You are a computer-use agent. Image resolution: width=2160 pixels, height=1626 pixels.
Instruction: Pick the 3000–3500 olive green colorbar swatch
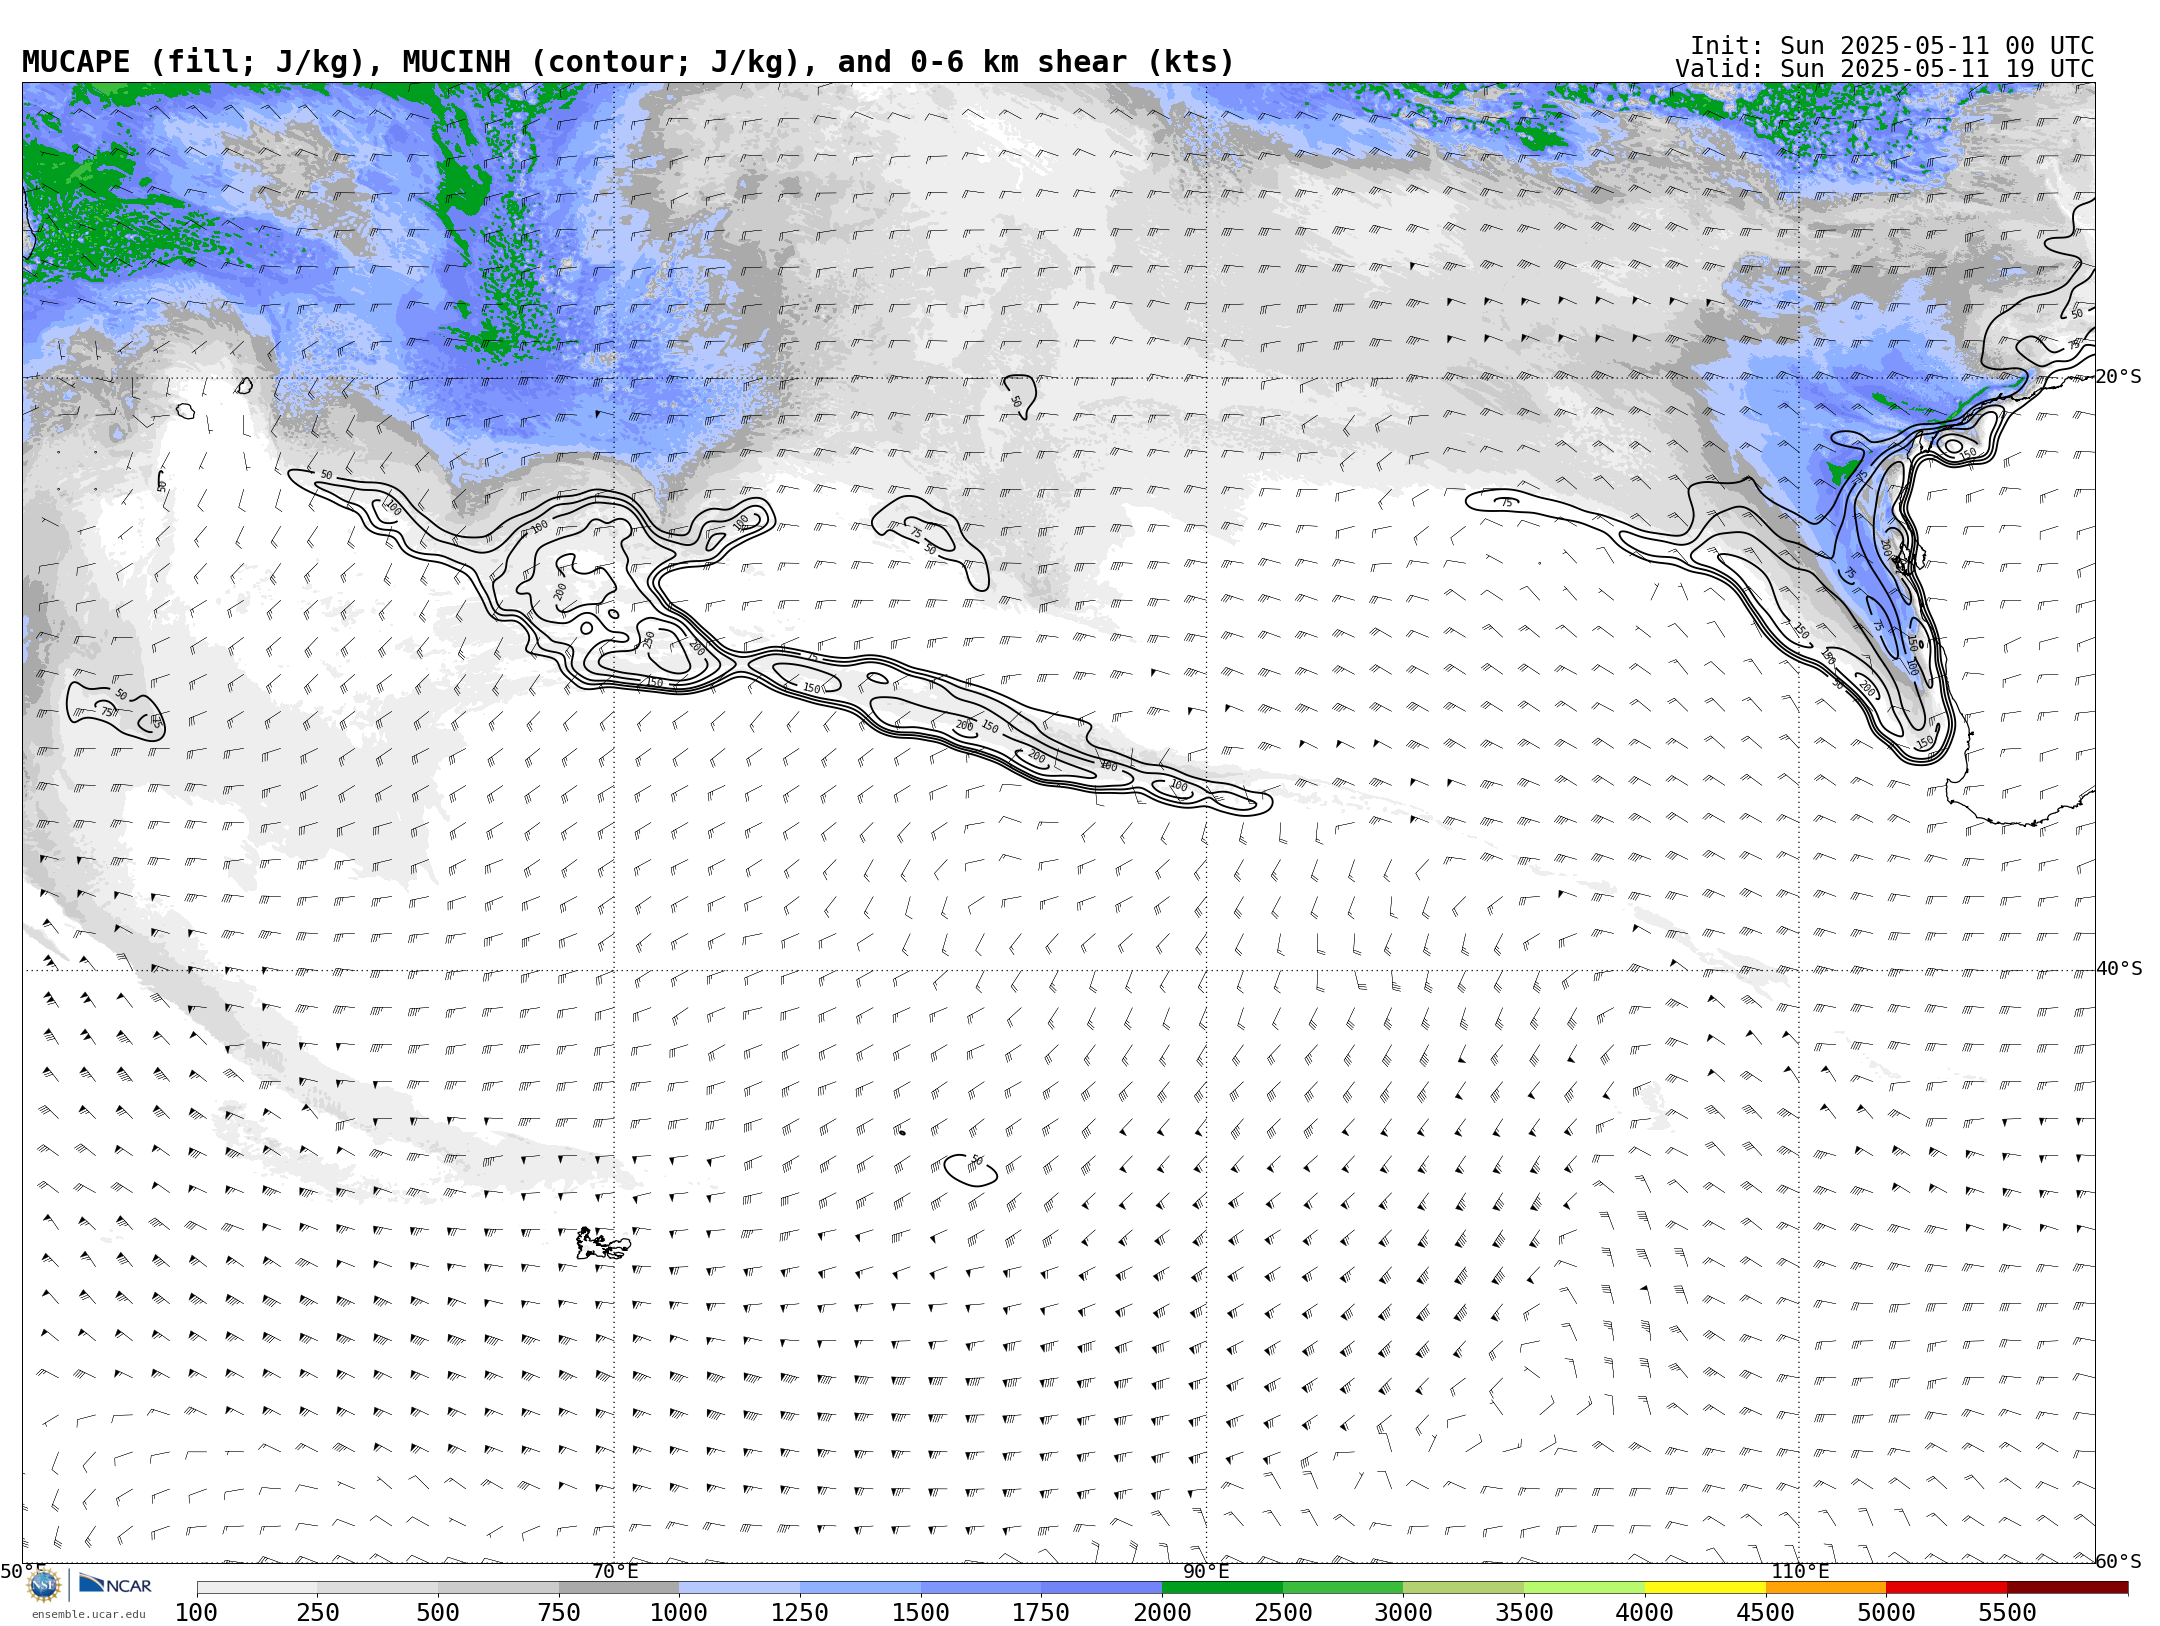[1464, 1587]
